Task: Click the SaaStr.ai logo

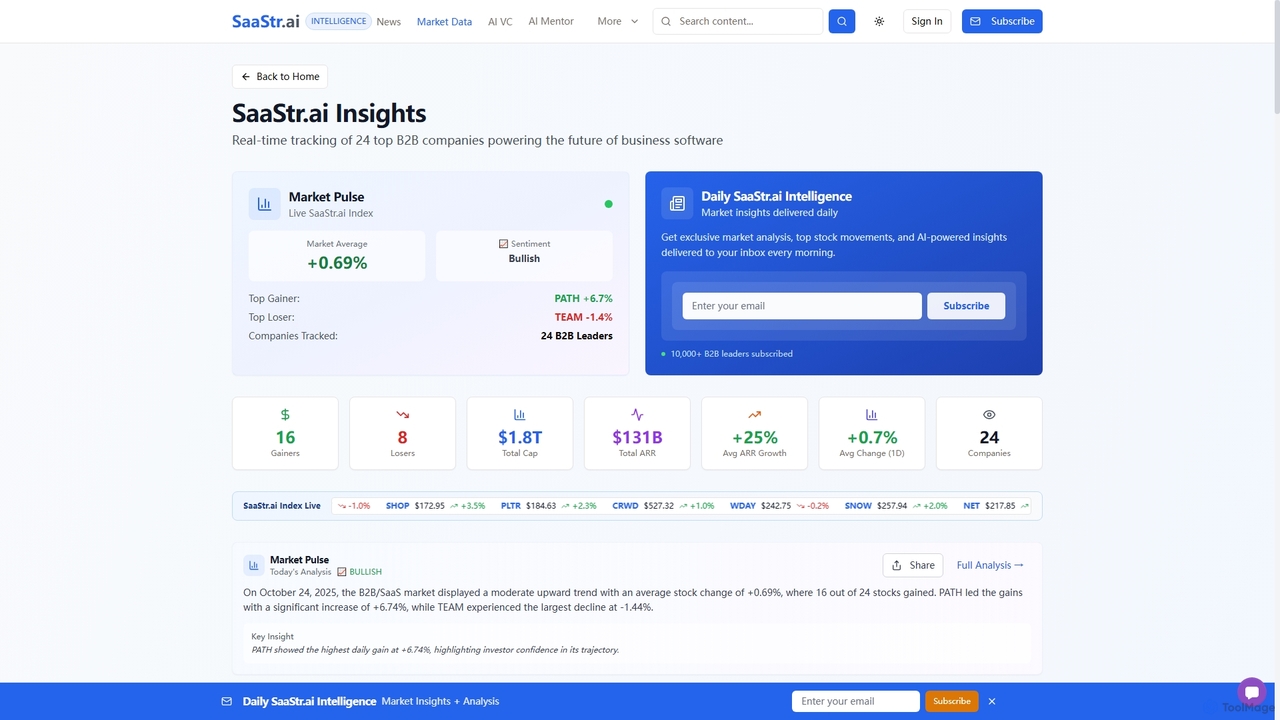Action: click(266, 21)
